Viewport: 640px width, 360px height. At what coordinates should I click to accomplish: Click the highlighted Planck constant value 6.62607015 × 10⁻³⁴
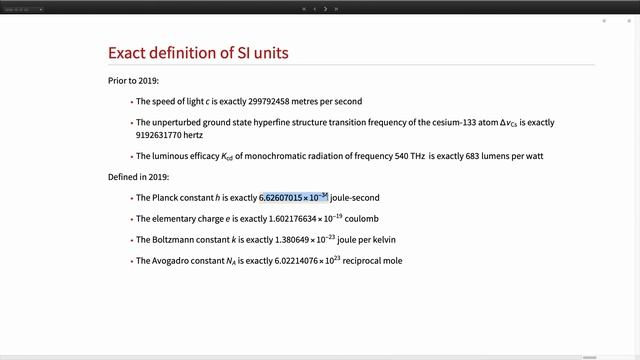pyautogui.click(x=293, y=198)
